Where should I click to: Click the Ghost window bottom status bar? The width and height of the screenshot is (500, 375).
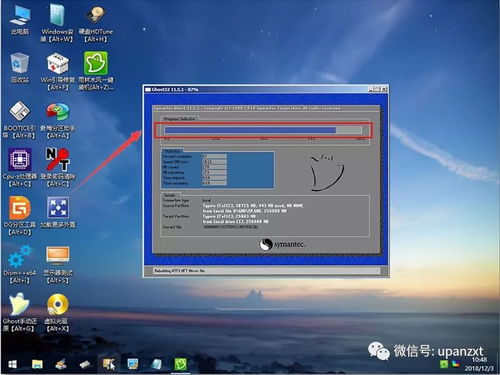[x=267, y=271]
